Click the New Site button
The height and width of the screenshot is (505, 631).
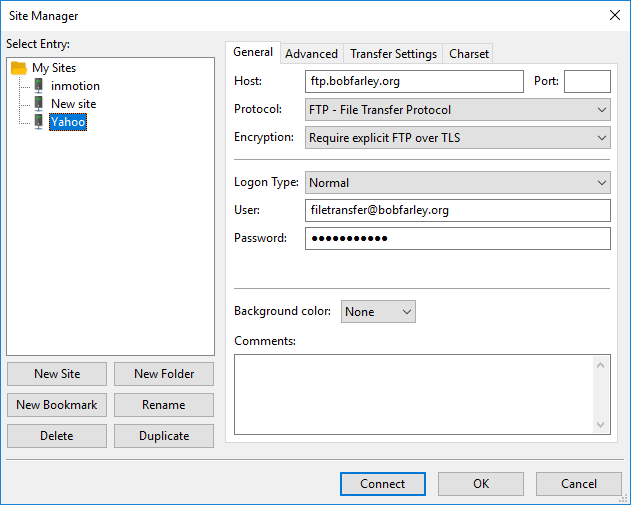(57, 374)
